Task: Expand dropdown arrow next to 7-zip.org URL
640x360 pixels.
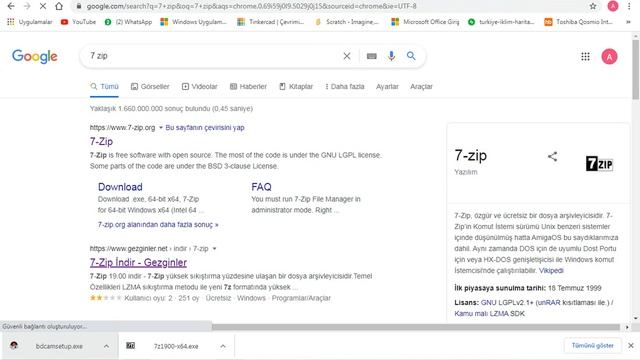Action: click(x=161, y=128)
